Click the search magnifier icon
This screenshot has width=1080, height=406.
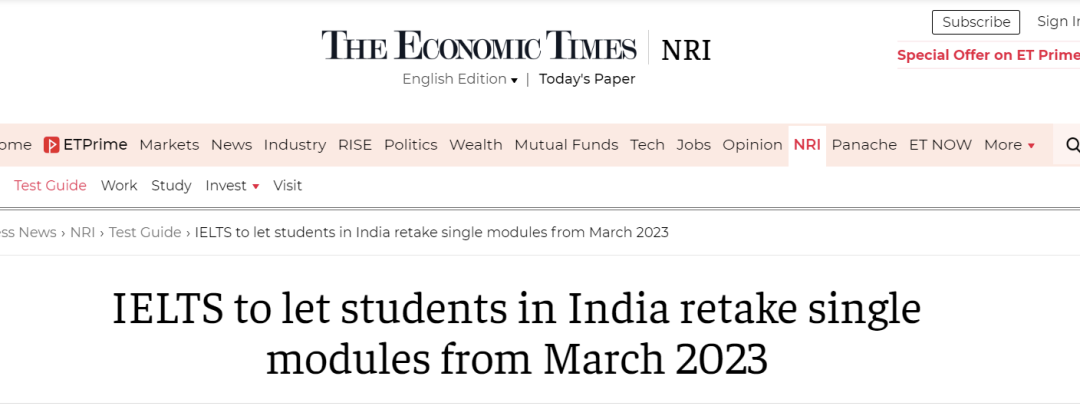pos(1072,145)
